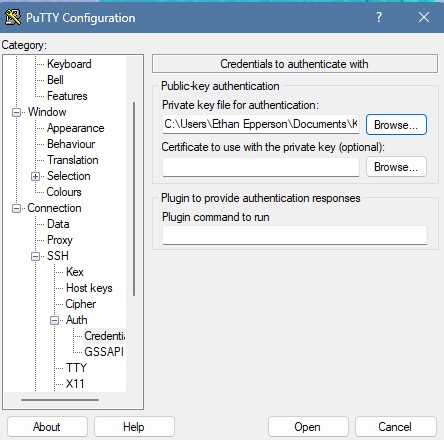Select the Window category
Image resolution: width=444 pixels, height=440 pixels.
[47, 112]
